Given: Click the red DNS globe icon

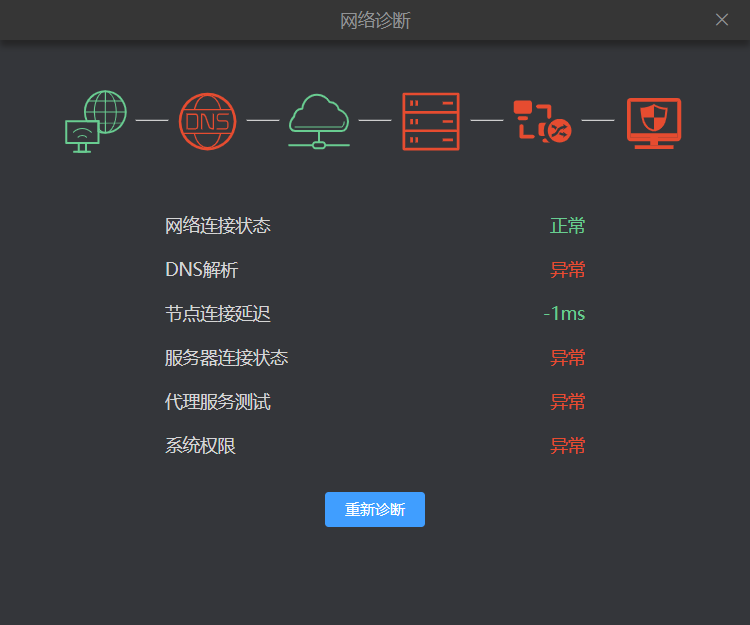Looking at the screenshot, I should click(x=207, y=121).
